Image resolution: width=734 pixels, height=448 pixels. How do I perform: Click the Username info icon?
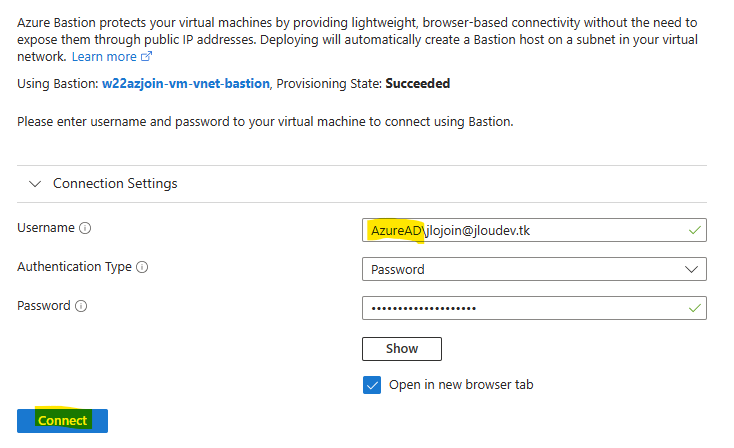[x=85, y=228]
